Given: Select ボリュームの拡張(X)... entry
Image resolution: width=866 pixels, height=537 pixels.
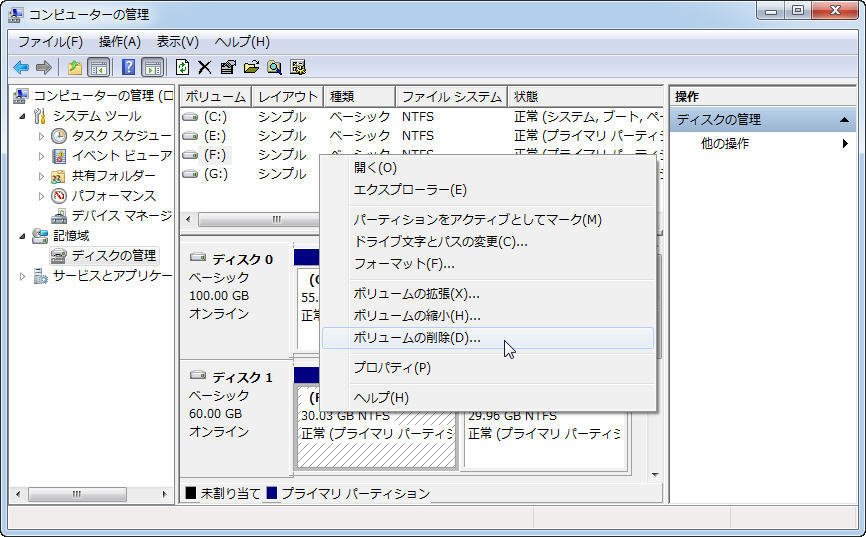Looking at the screenshot, I should [x=489, y=294].
